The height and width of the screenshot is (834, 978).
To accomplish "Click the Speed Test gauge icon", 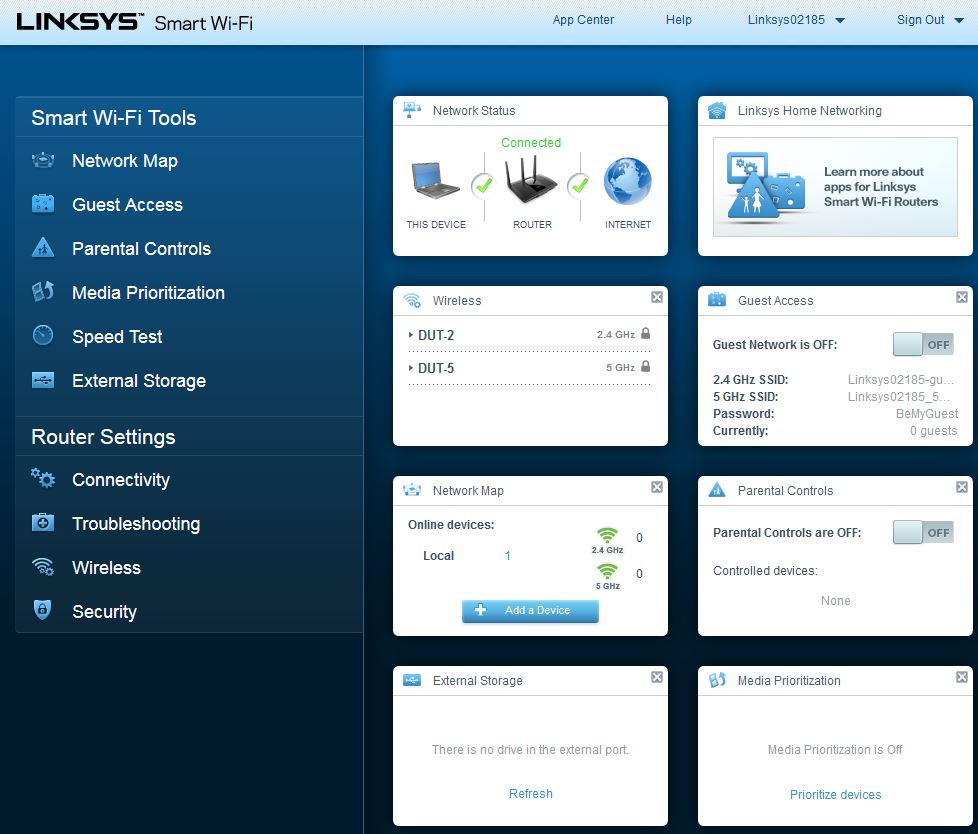I will point(43,336).
